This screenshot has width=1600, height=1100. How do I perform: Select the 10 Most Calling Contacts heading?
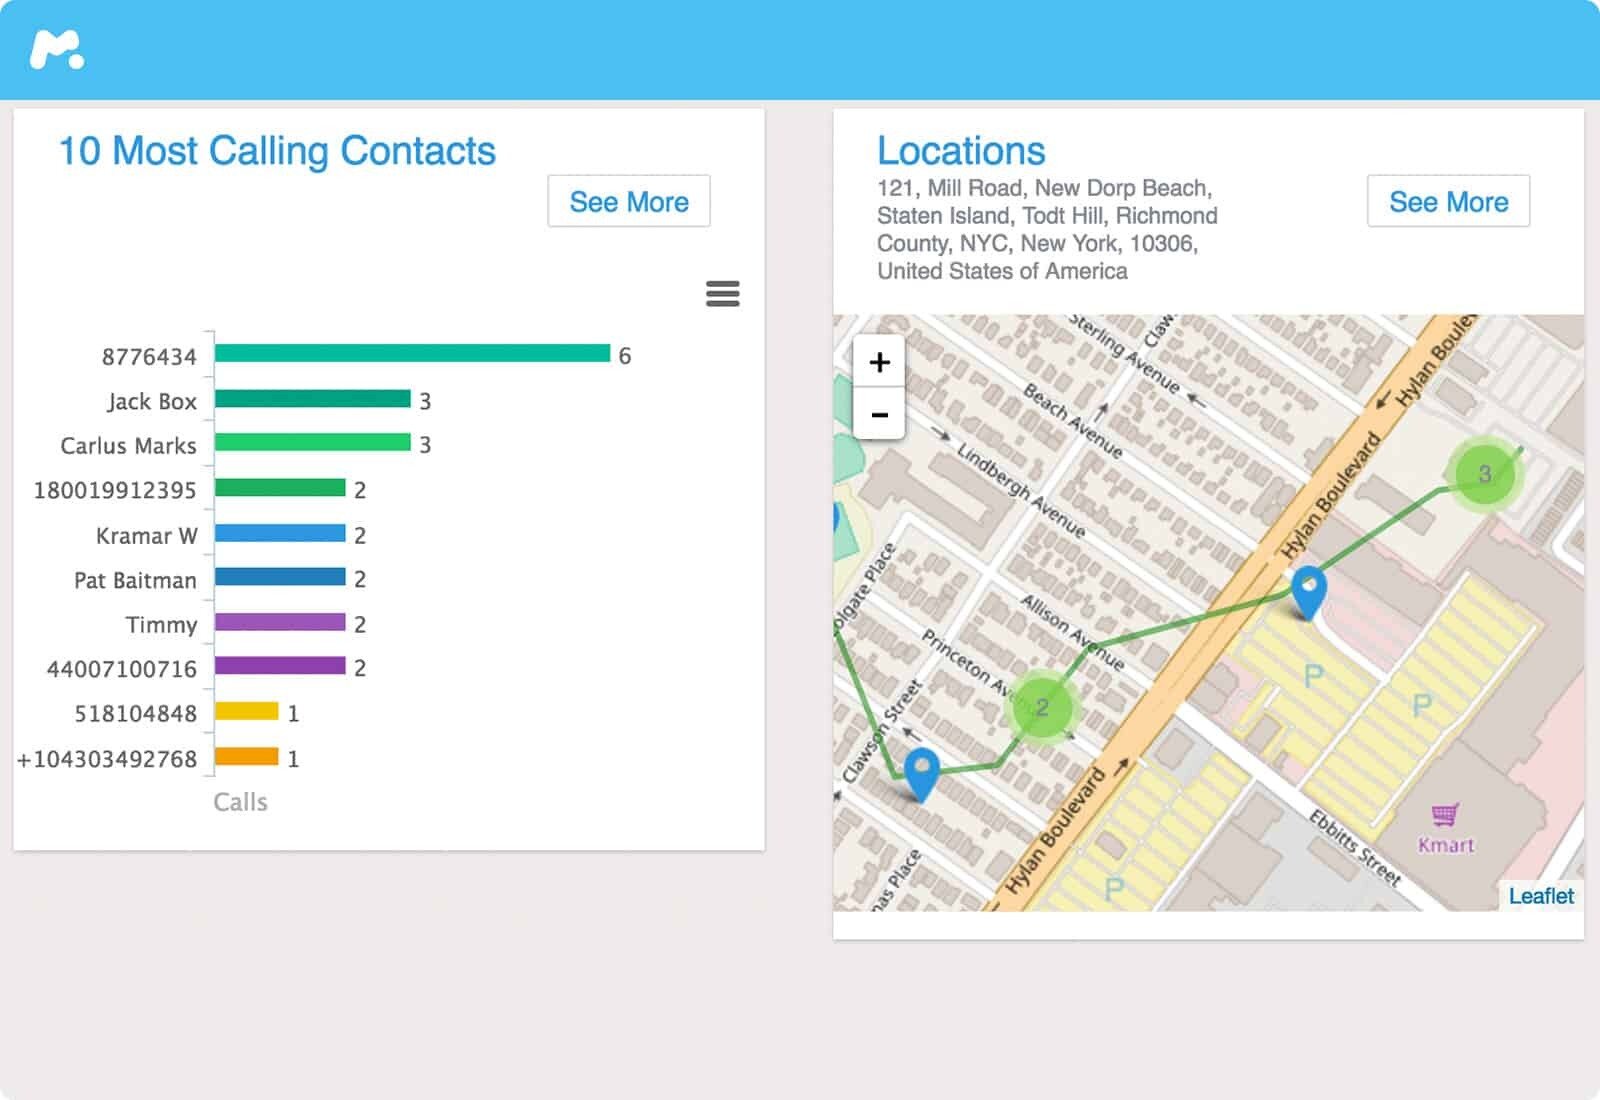tap(276, 152)
